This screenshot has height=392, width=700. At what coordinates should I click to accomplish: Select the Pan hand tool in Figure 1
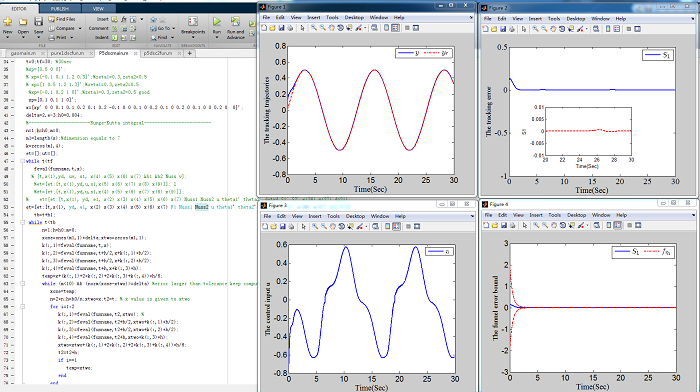(331, 28)
